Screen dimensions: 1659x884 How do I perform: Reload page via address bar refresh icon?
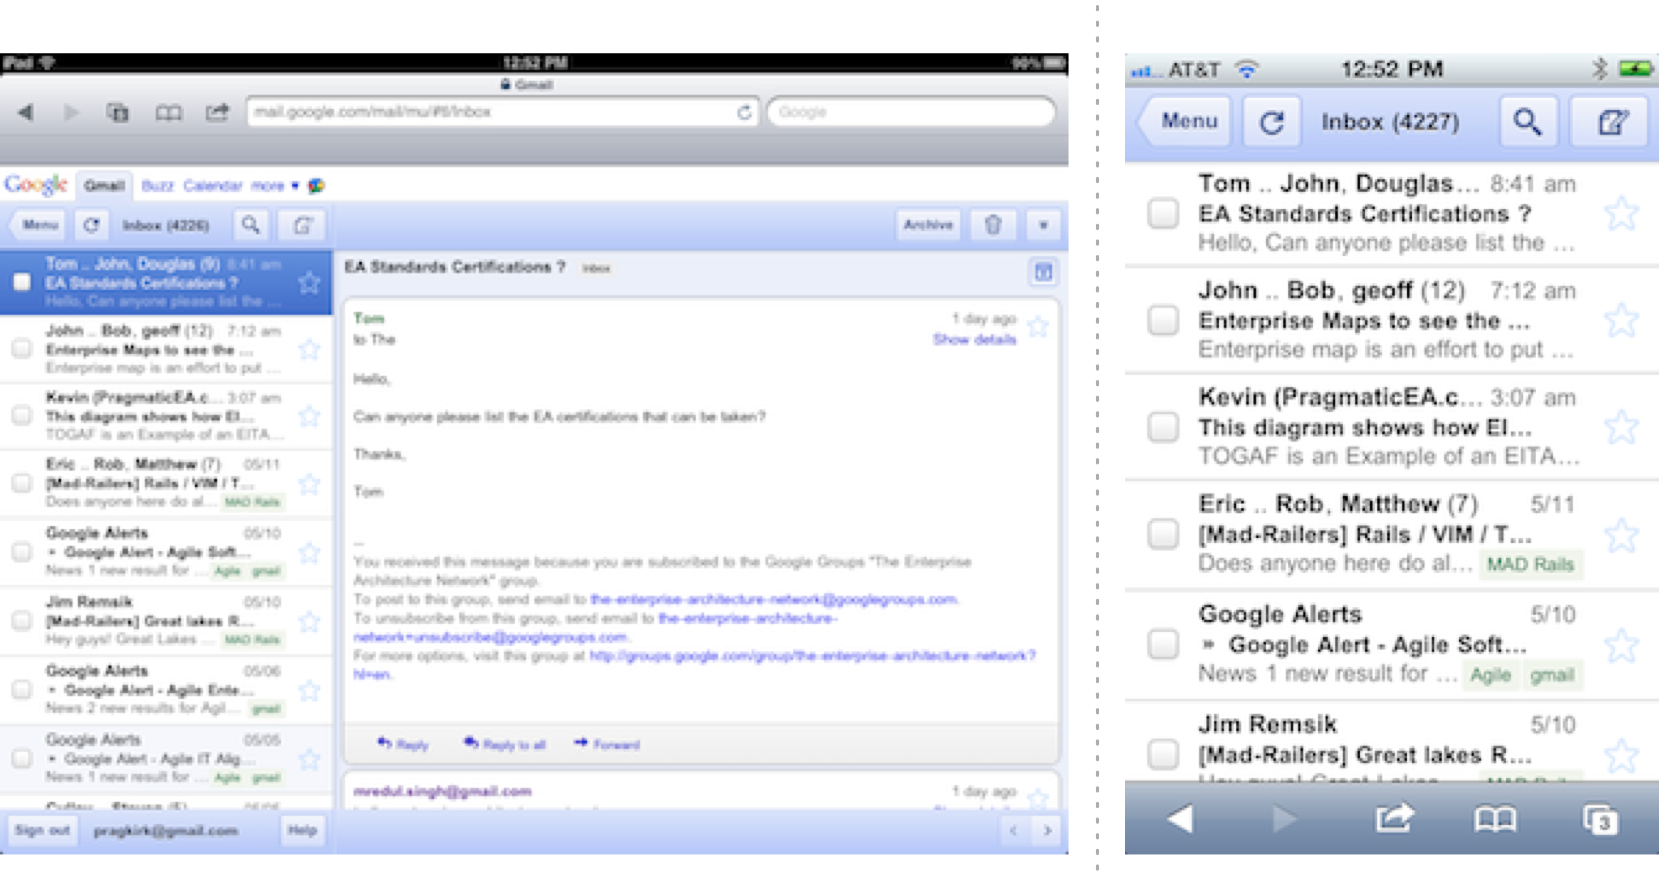[743, 112]
